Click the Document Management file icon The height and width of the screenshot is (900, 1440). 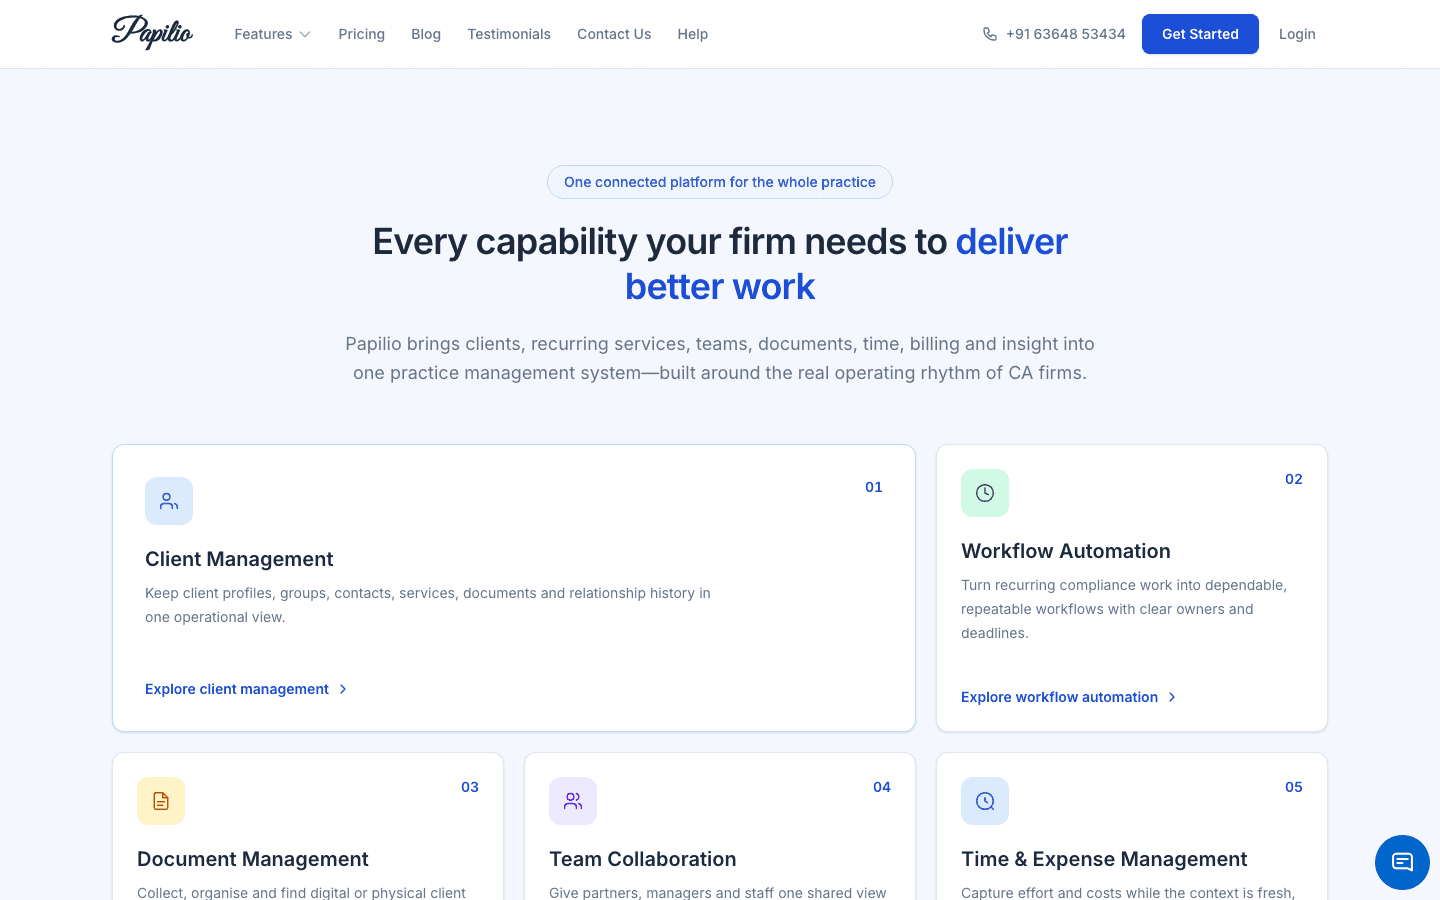(161, 801)
